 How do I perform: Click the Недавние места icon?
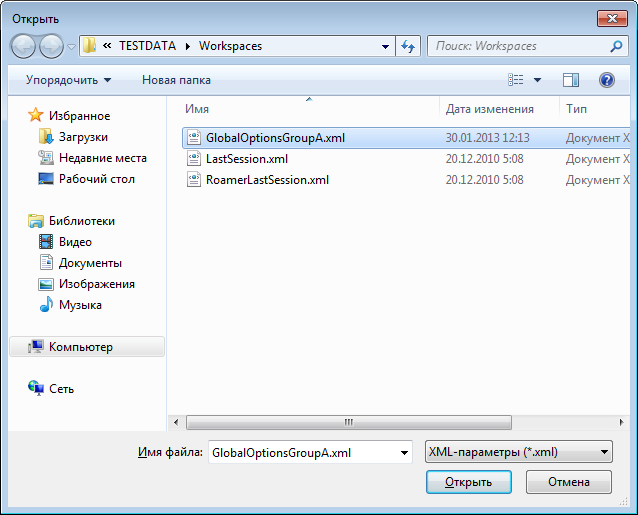click(x=46, y=158)
